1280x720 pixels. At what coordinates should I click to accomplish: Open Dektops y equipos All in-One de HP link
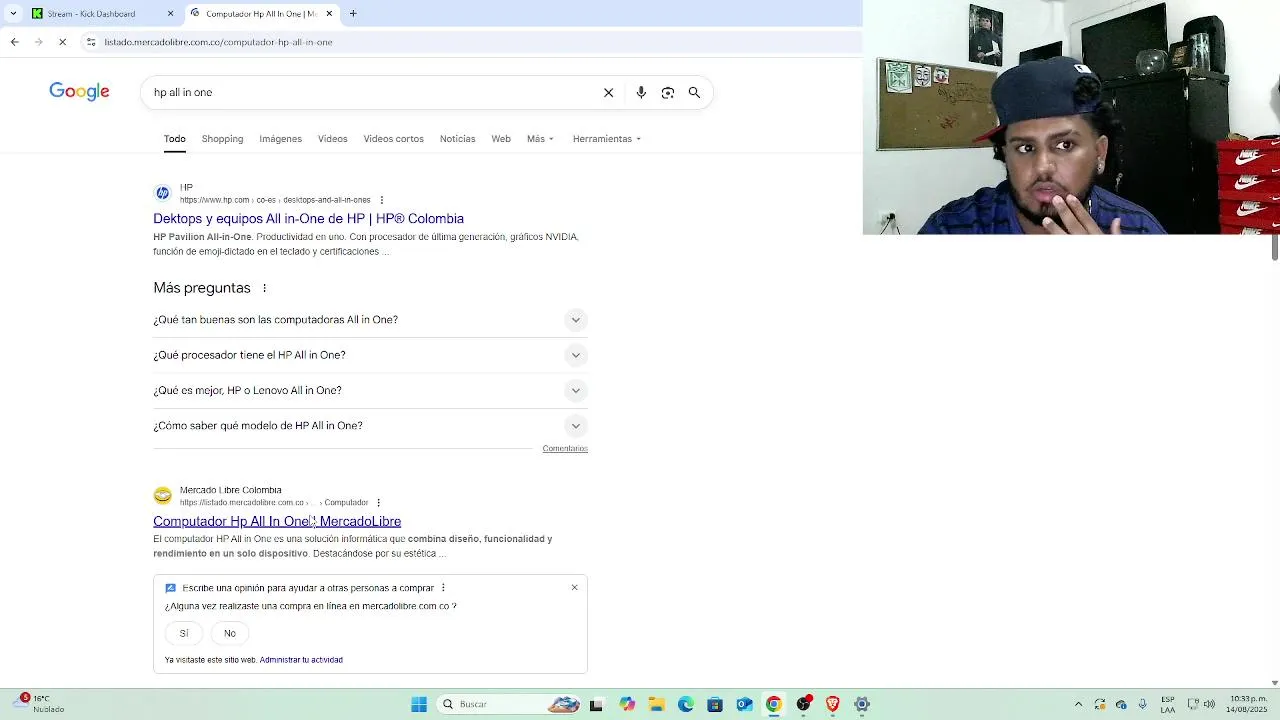[x=308, y=218]
